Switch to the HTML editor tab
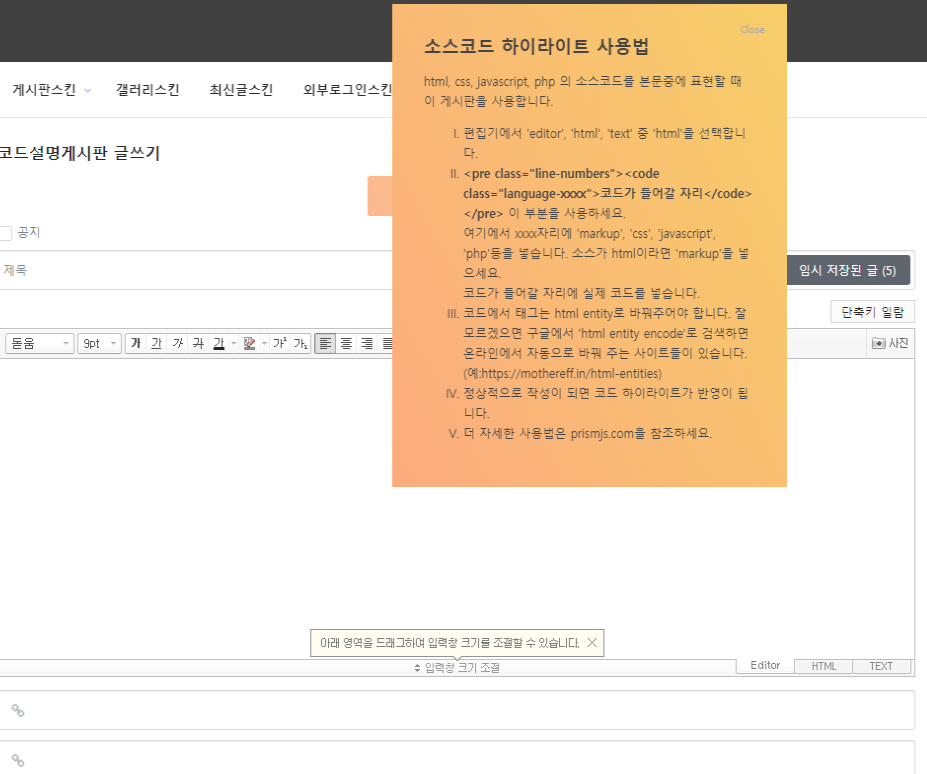 [x=824, y=666]
